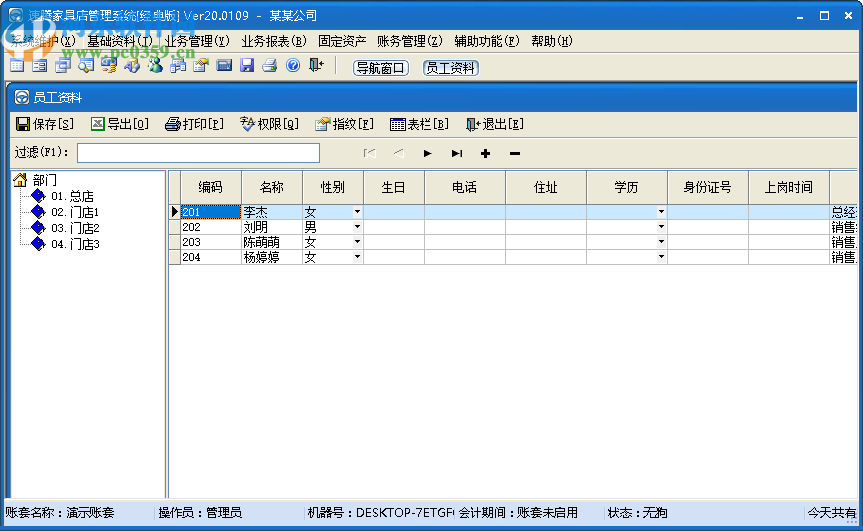This screenshot has width=863, height=531.
Task: Go to next record arrow
Action: (428, 154)
